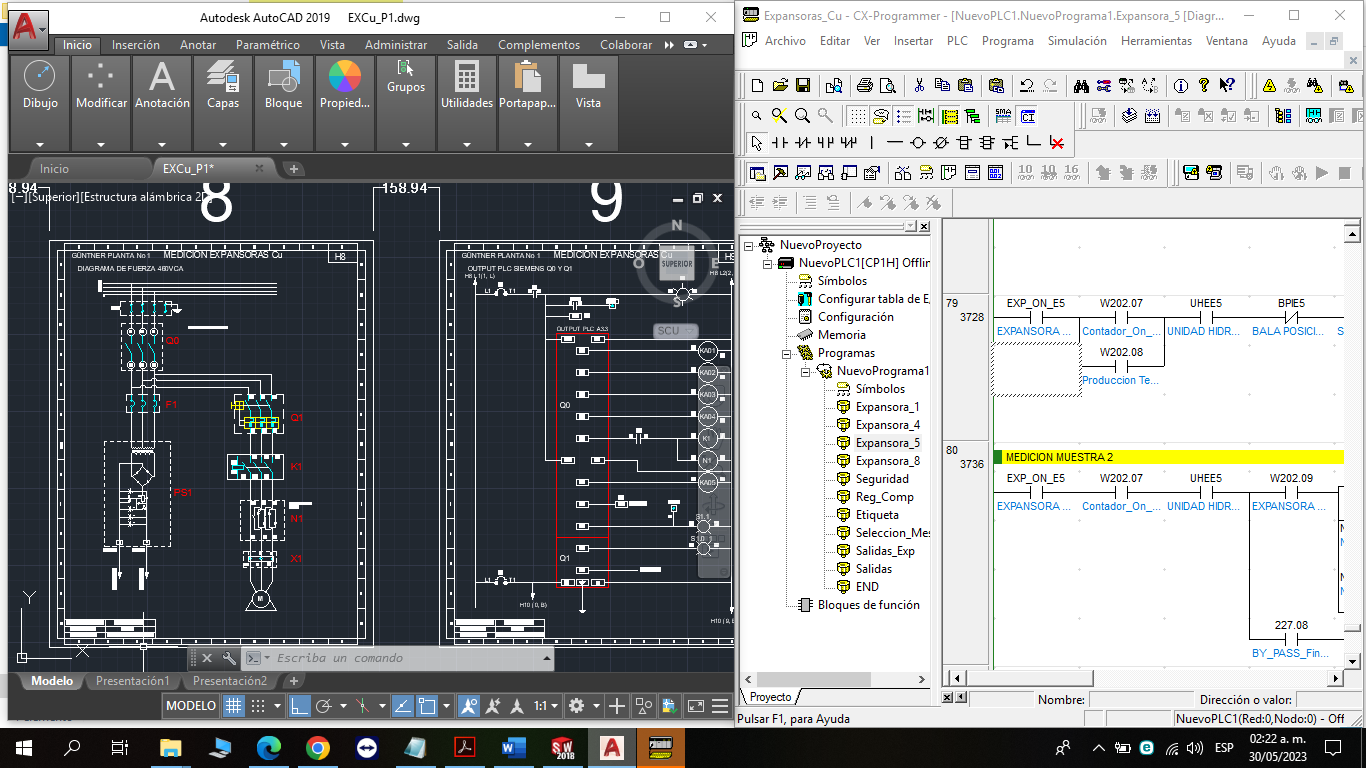The width and height of the screenshot is (1366, 768).
Task: Select the new open contact ladder tool
Action: click(x=781, y=143)
